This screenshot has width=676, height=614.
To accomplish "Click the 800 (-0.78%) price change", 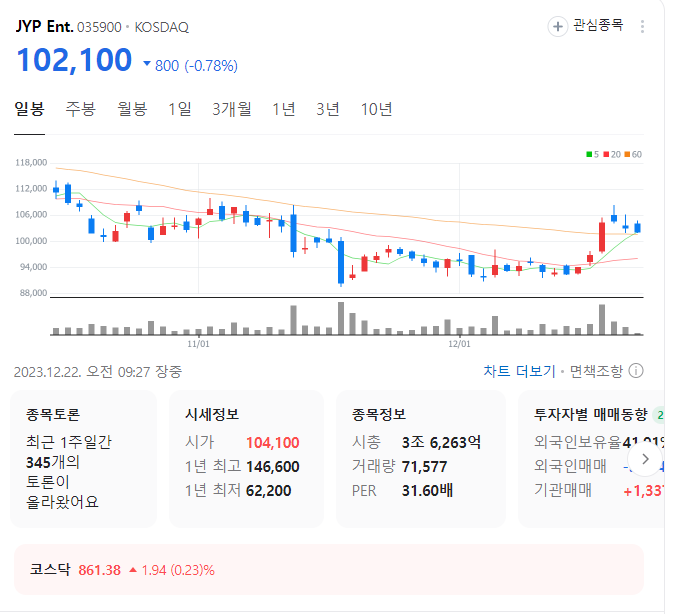I will [x=190, y=66].
